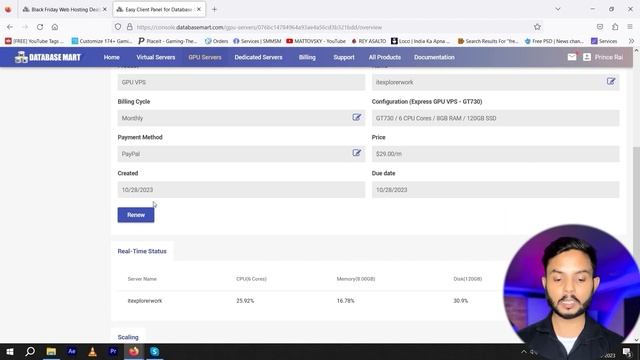Screen dimensions: 640x360
Task: Open the mail notifications envelope icon
Action: (x=572, y=57)
